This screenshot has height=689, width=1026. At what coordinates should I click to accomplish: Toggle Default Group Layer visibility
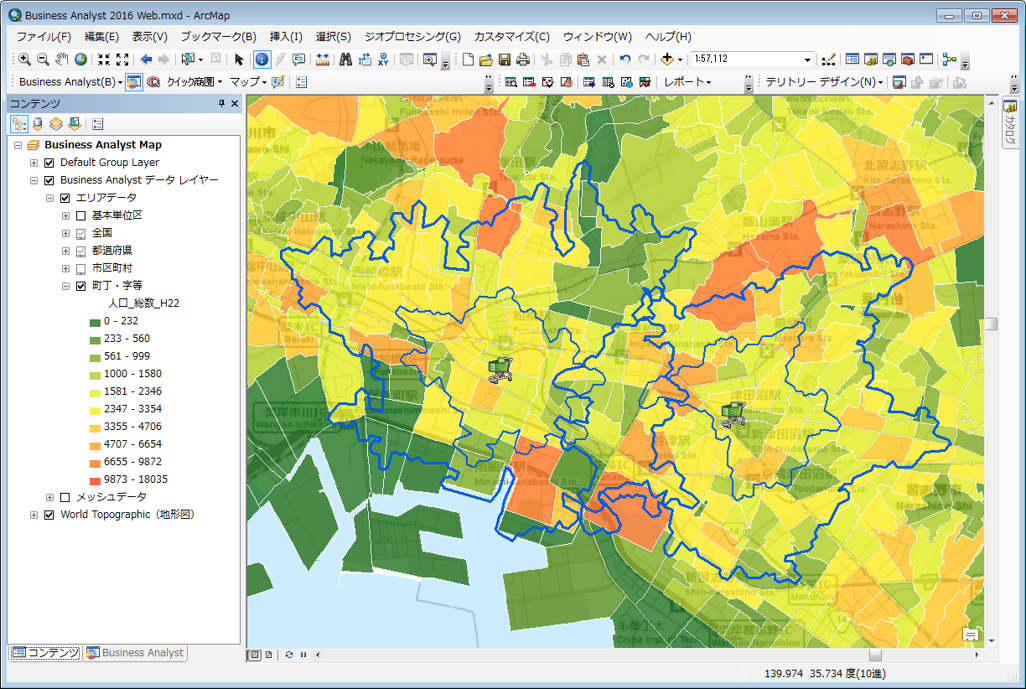49,163
